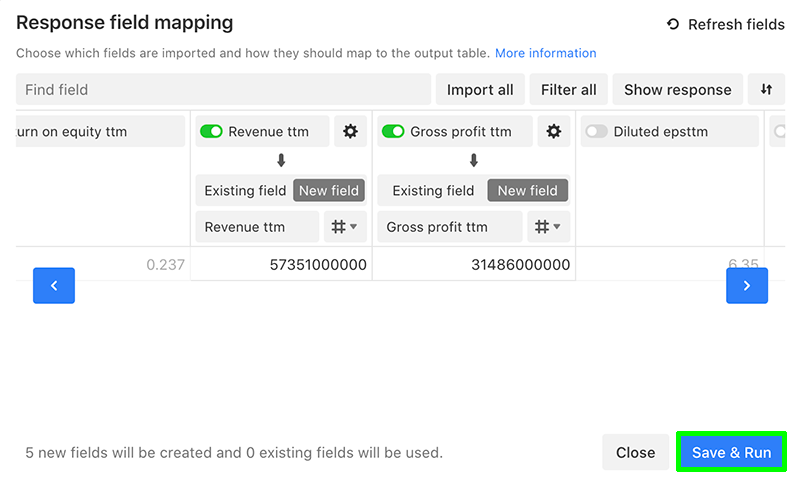The height and width of the screenshot is (477, 800).
Task: Select Existing field under Revenue ttm
Action: click(x=245, y=191)
